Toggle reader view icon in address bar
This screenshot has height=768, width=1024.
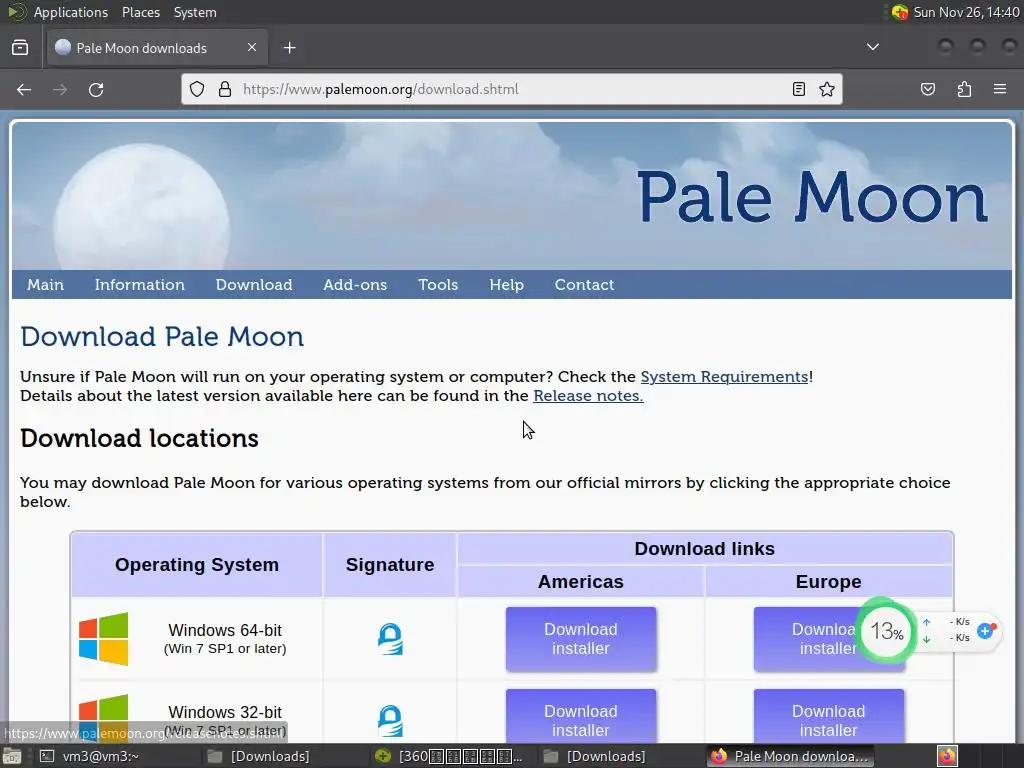coord(798,89)
